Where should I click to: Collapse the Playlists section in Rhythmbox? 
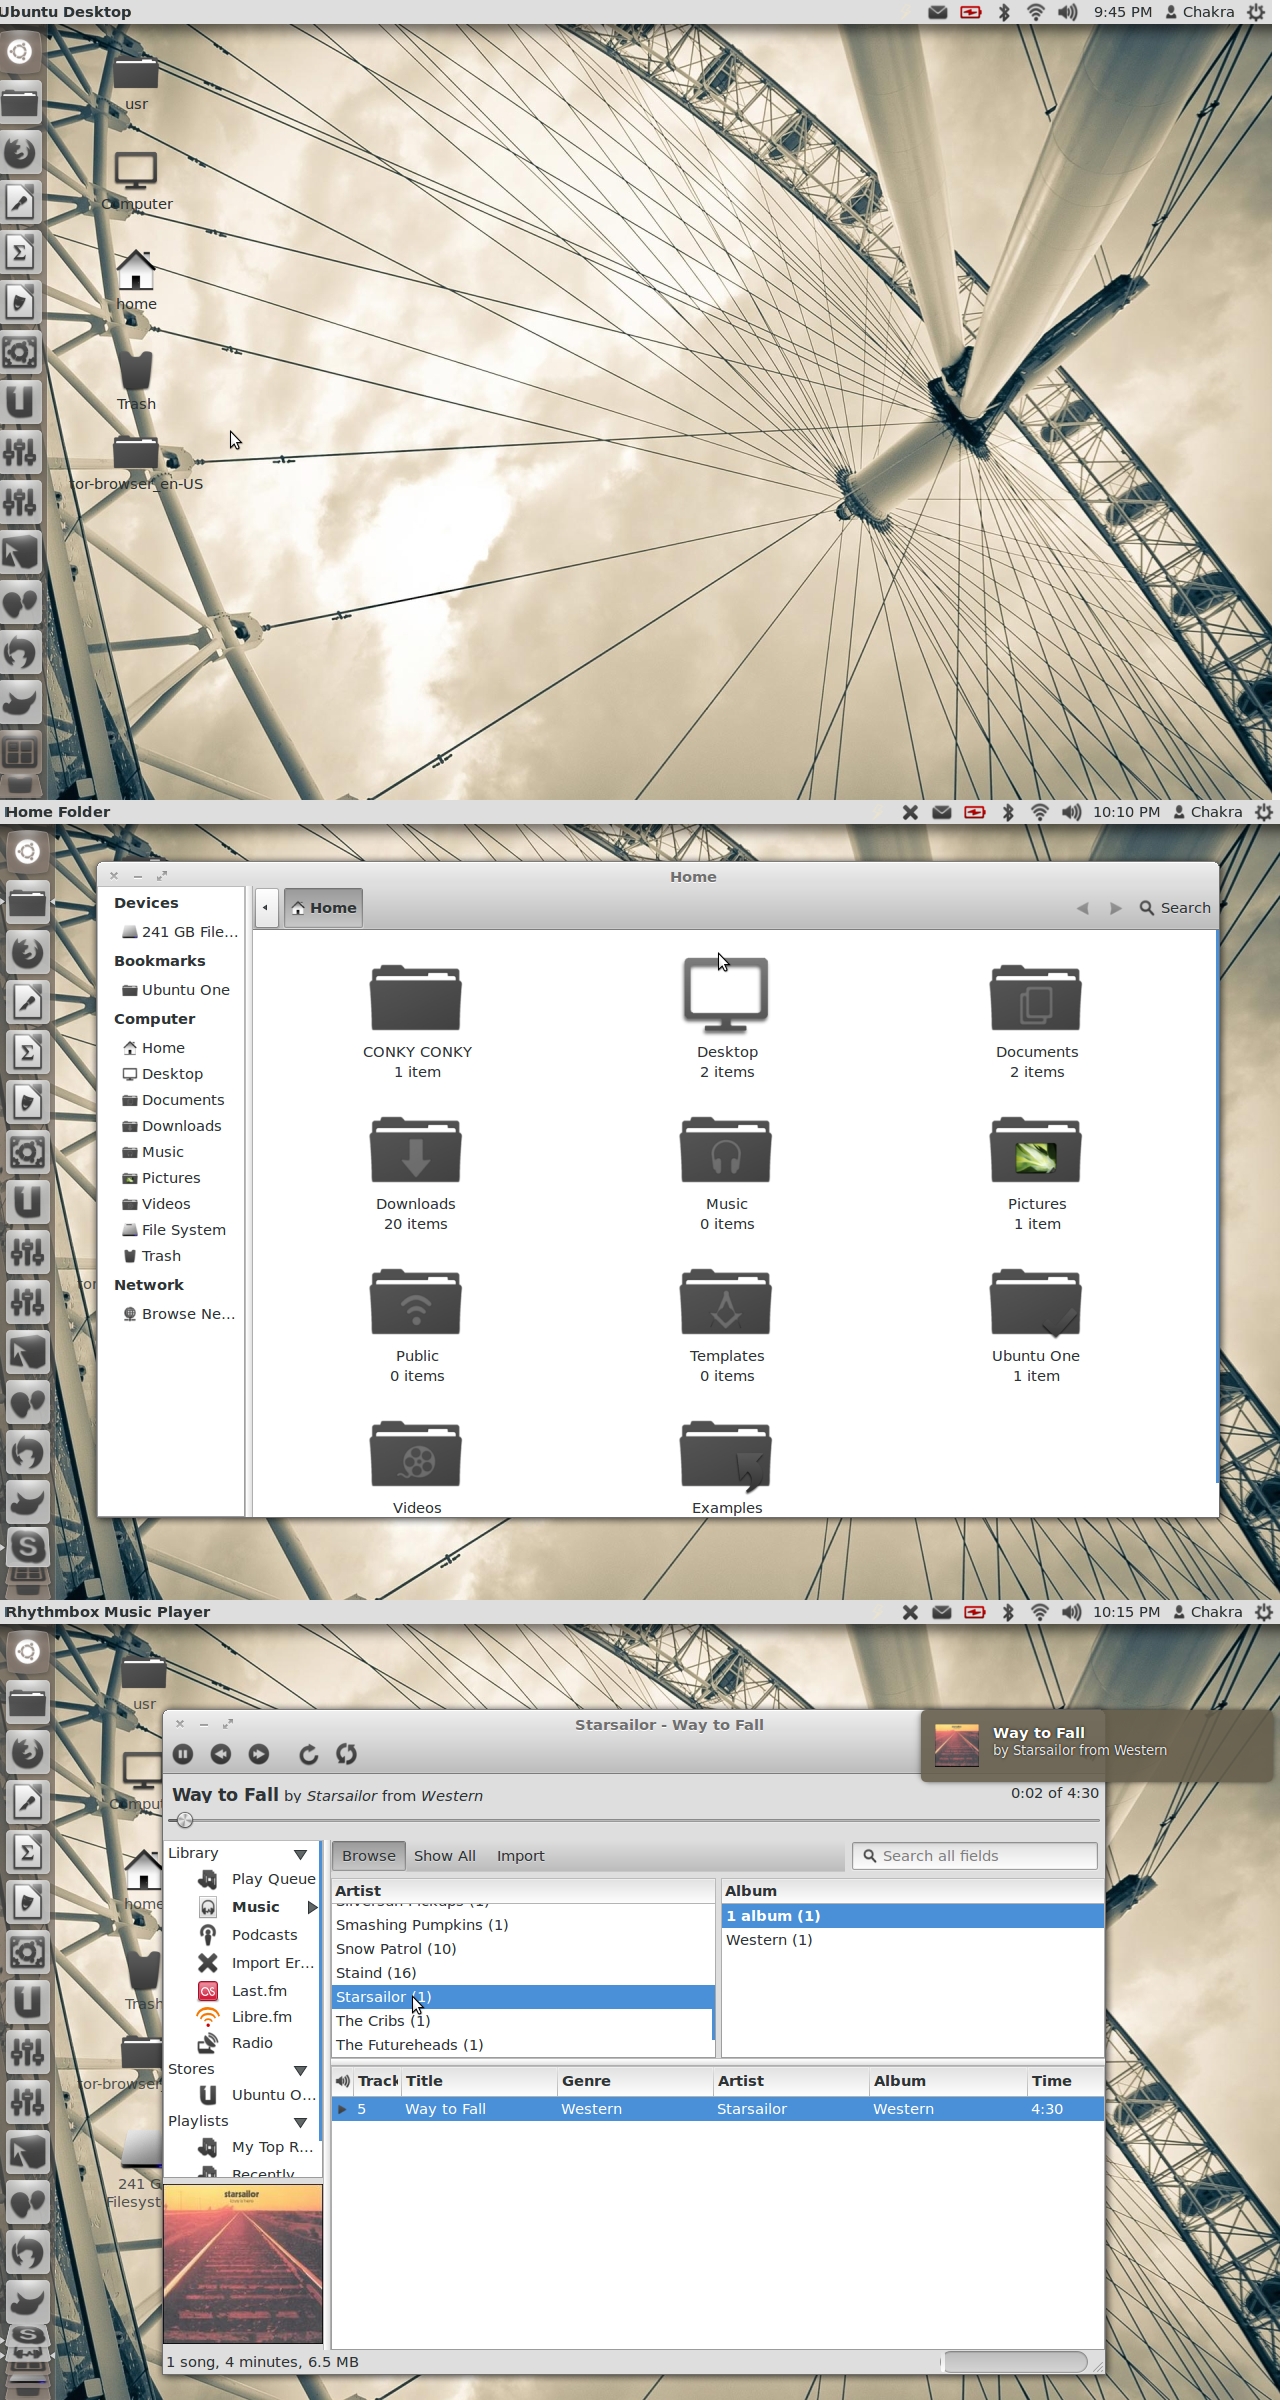pyautogui.click(x=300, y=2122)
